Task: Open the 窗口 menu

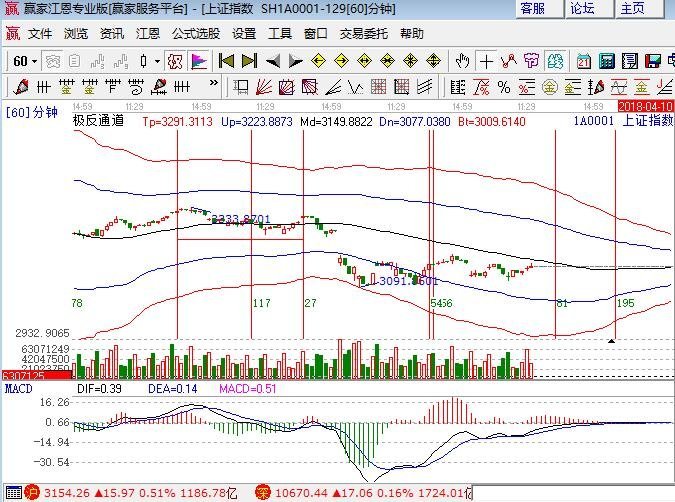Action: (x=316, y=34)
